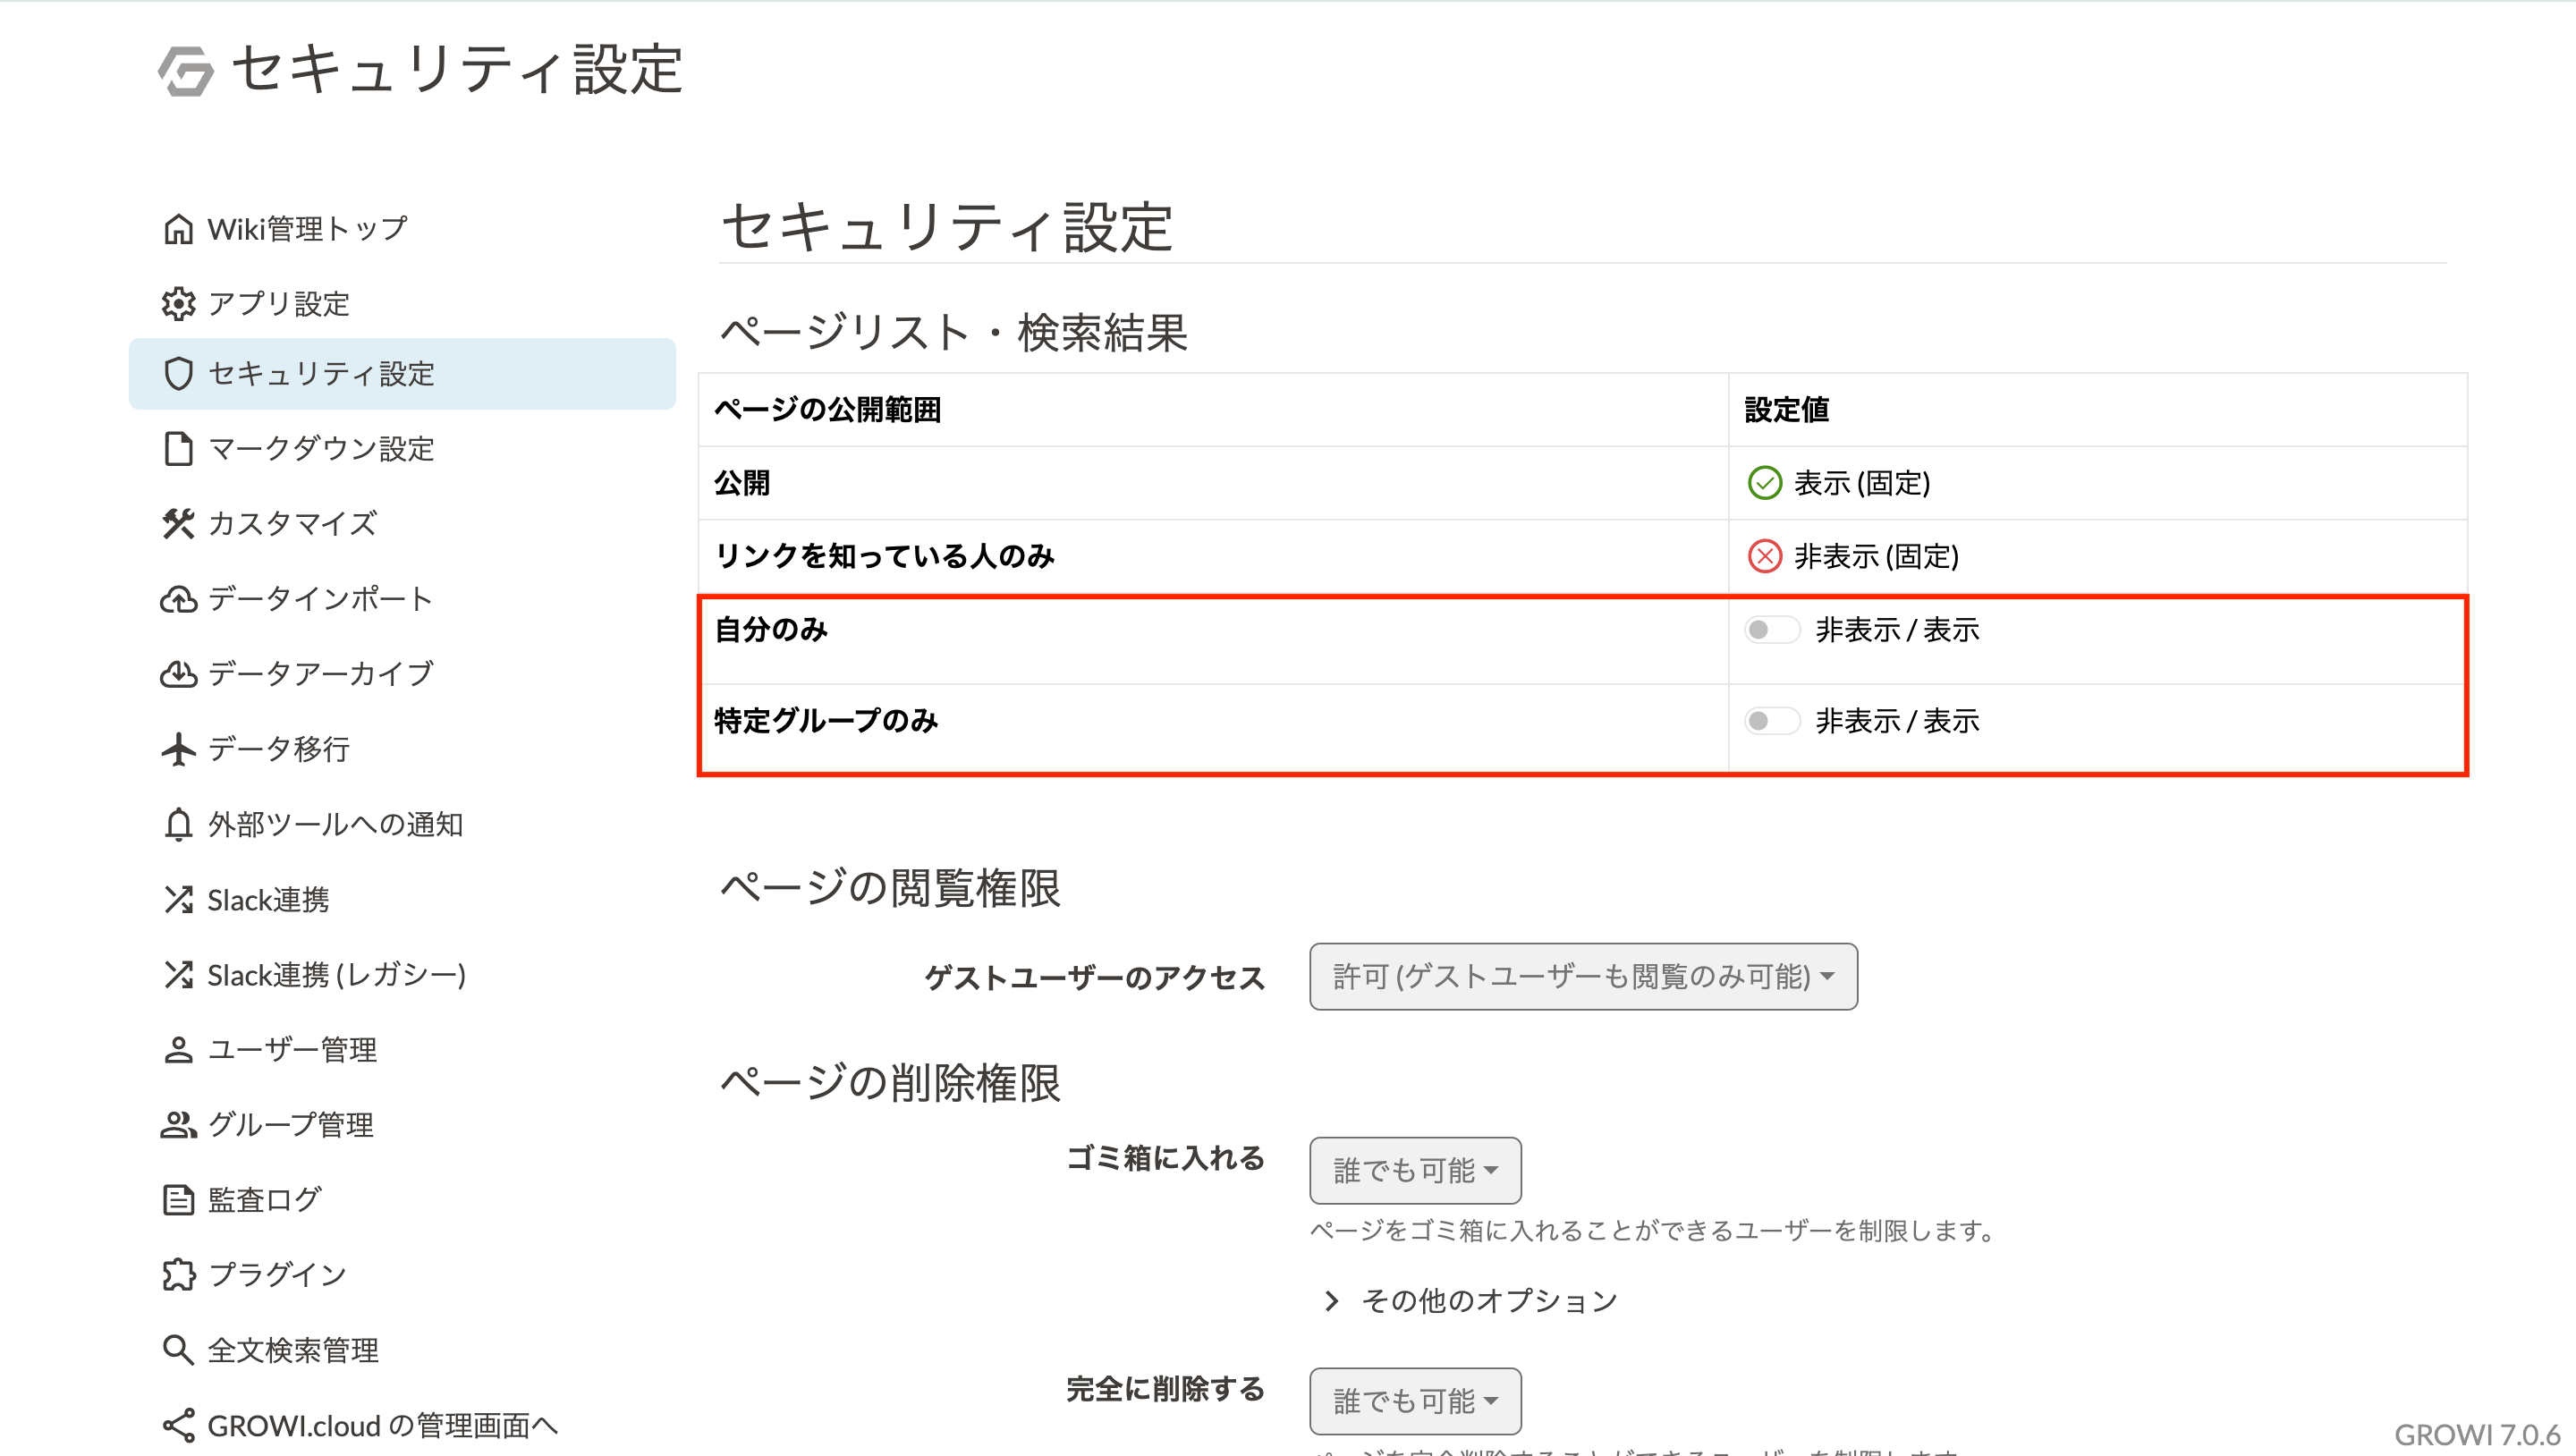Open Wiki管理トップ from the sidebar
This screenshot has width=2576, height=1456.
[305, 228]
